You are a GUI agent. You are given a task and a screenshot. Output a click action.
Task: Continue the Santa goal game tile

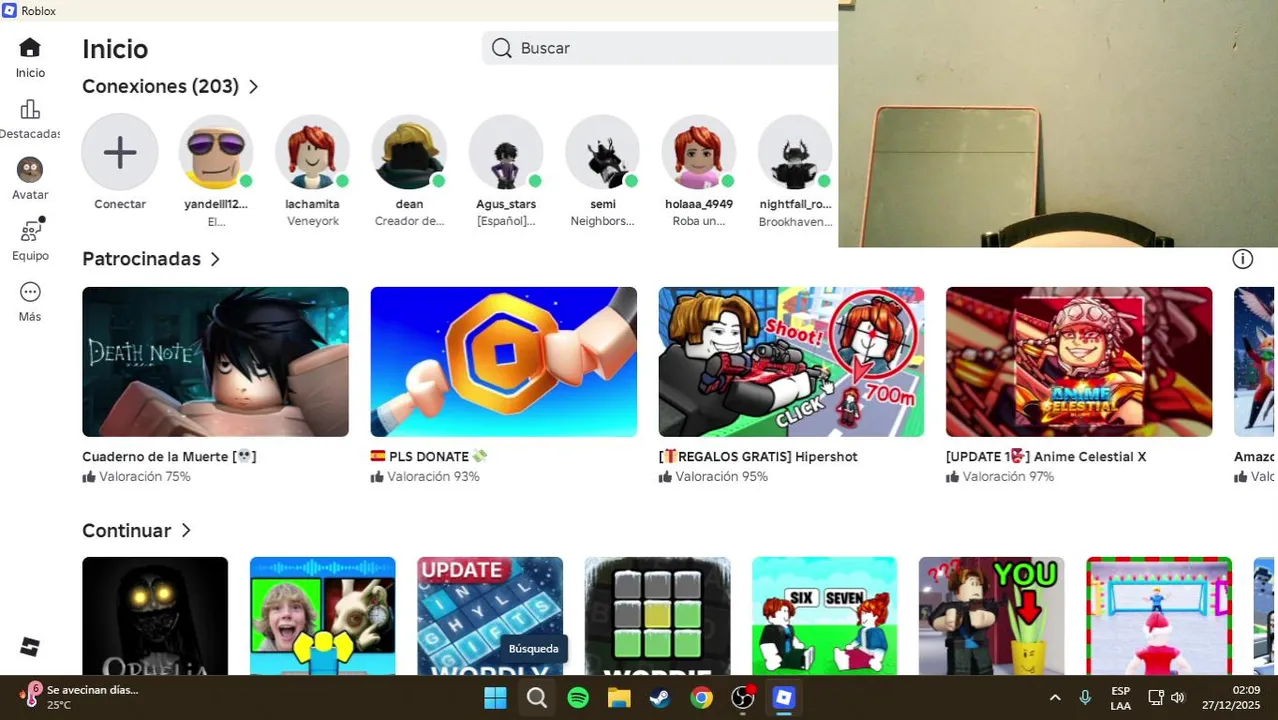[1159, 616]
